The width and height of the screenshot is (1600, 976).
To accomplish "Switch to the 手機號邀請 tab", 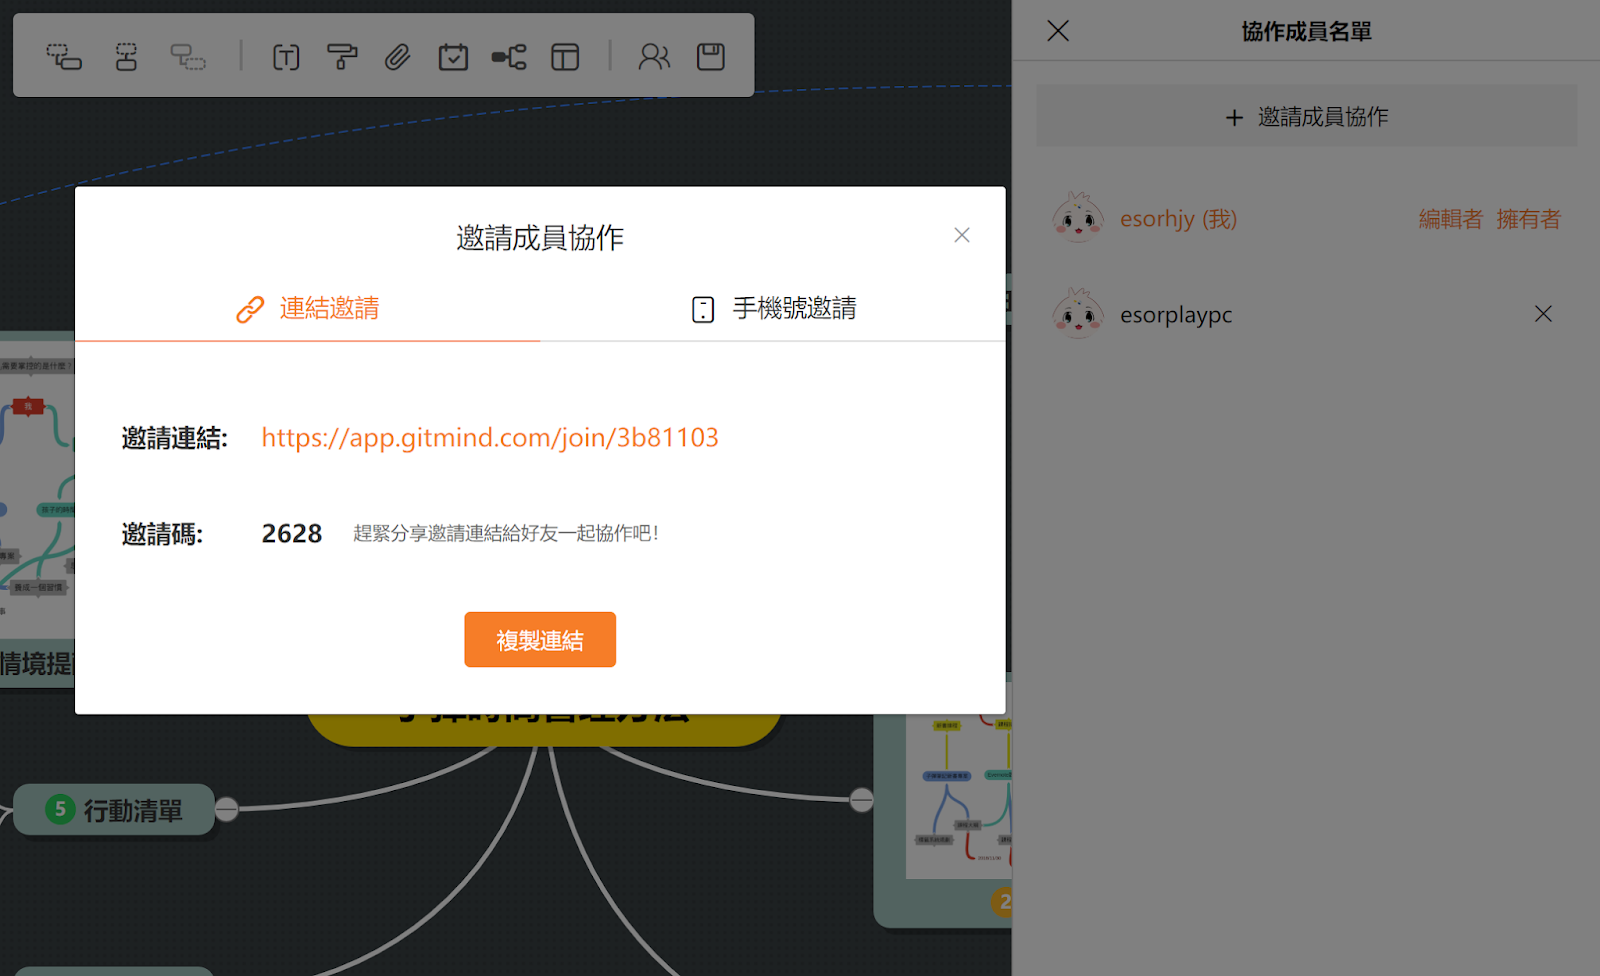I will [x=774, y=308].
